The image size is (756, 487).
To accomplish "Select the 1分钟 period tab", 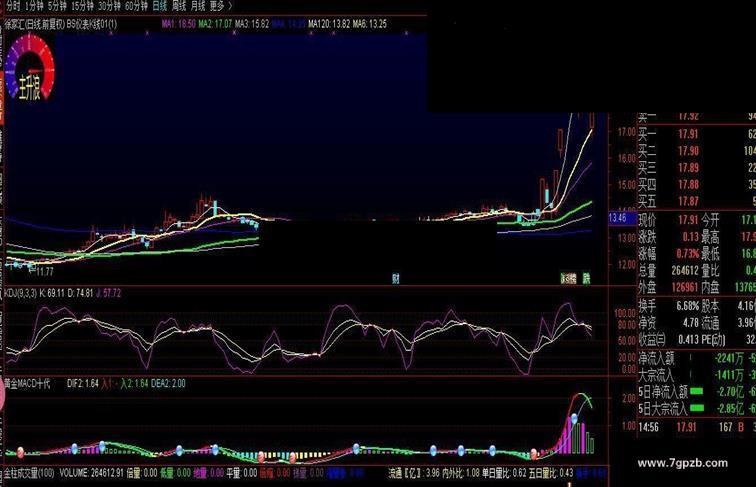I will coord(35,6).
